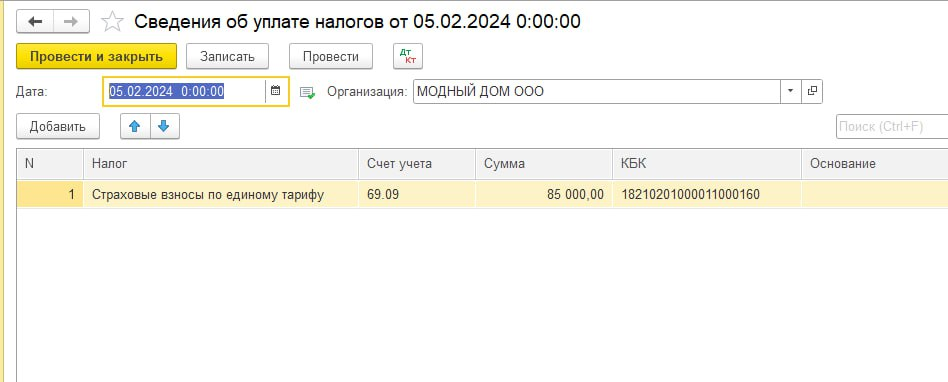
Task: Select row number 1 cell
Action: (x=50, y=195)
